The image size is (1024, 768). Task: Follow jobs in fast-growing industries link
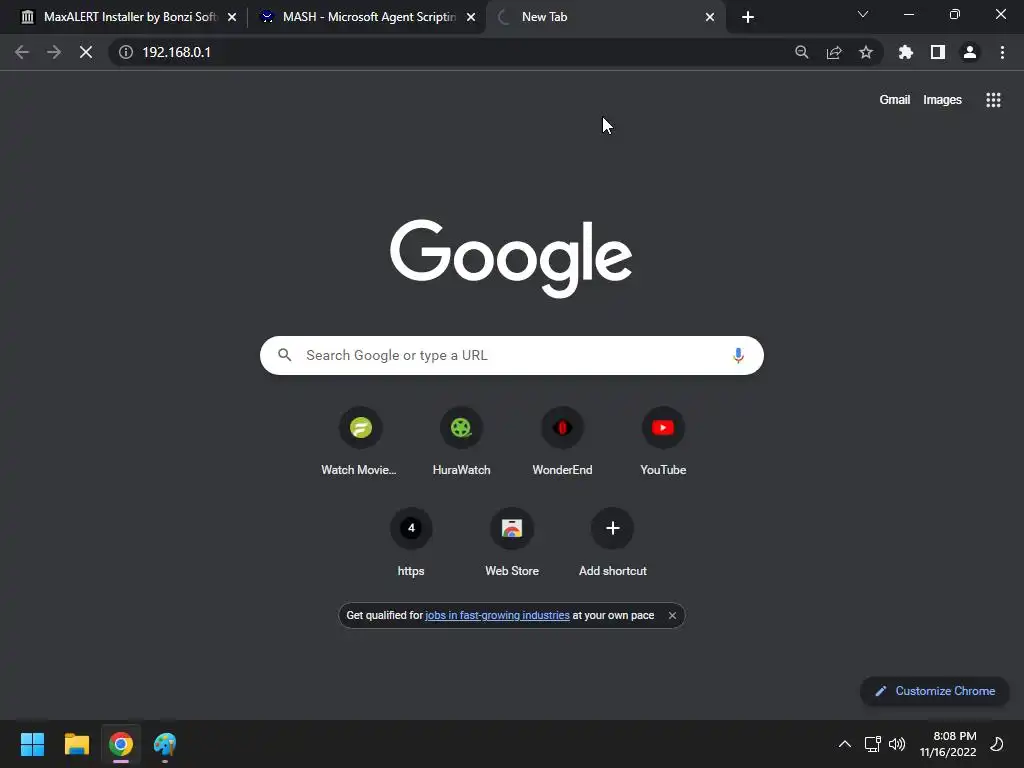(497, 615)
